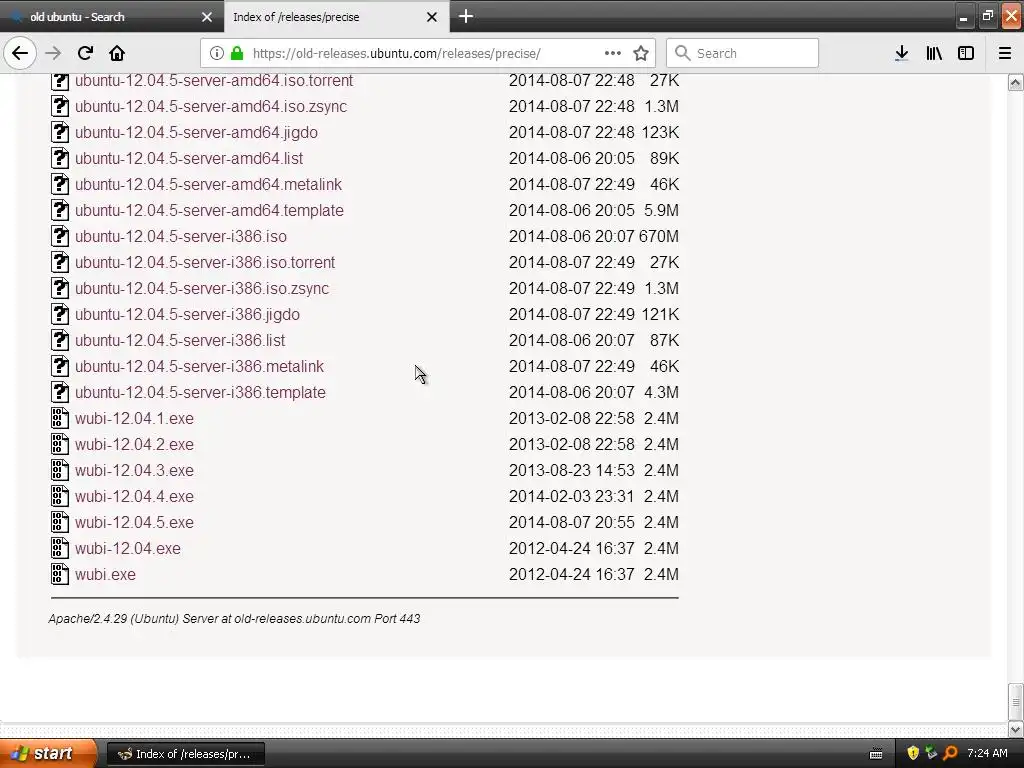
Task: Open the downloads arrow panel
Action: pos(902,54)
